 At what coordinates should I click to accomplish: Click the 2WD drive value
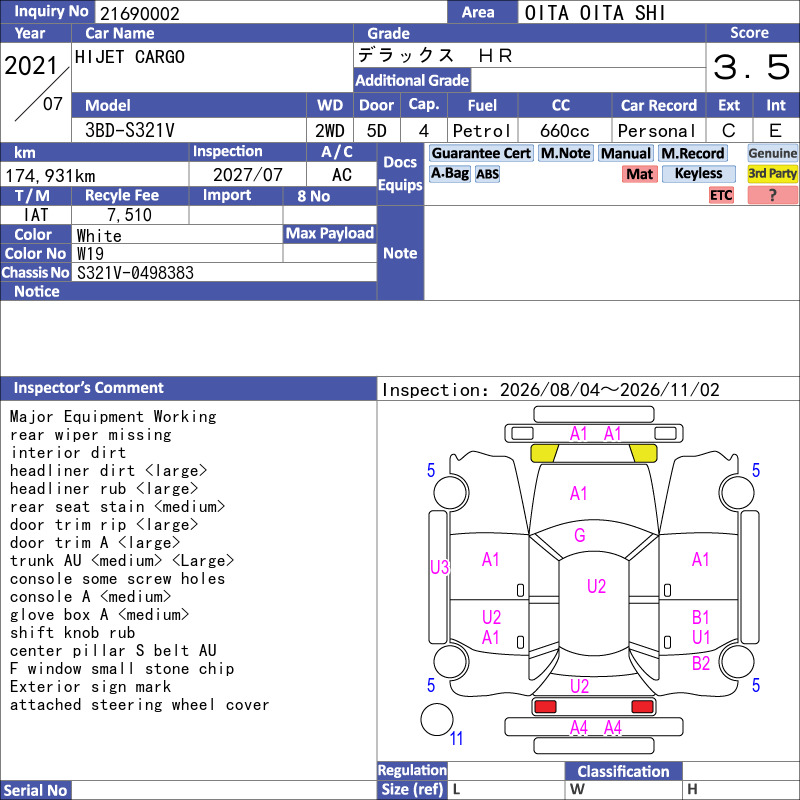[330, 131]
